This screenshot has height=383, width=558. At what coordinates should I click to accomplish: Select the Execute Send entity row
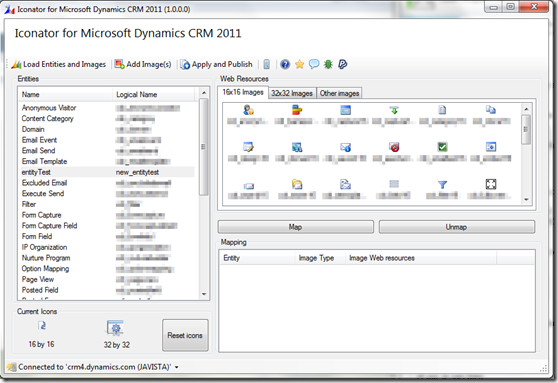click(x=107, y=194)
